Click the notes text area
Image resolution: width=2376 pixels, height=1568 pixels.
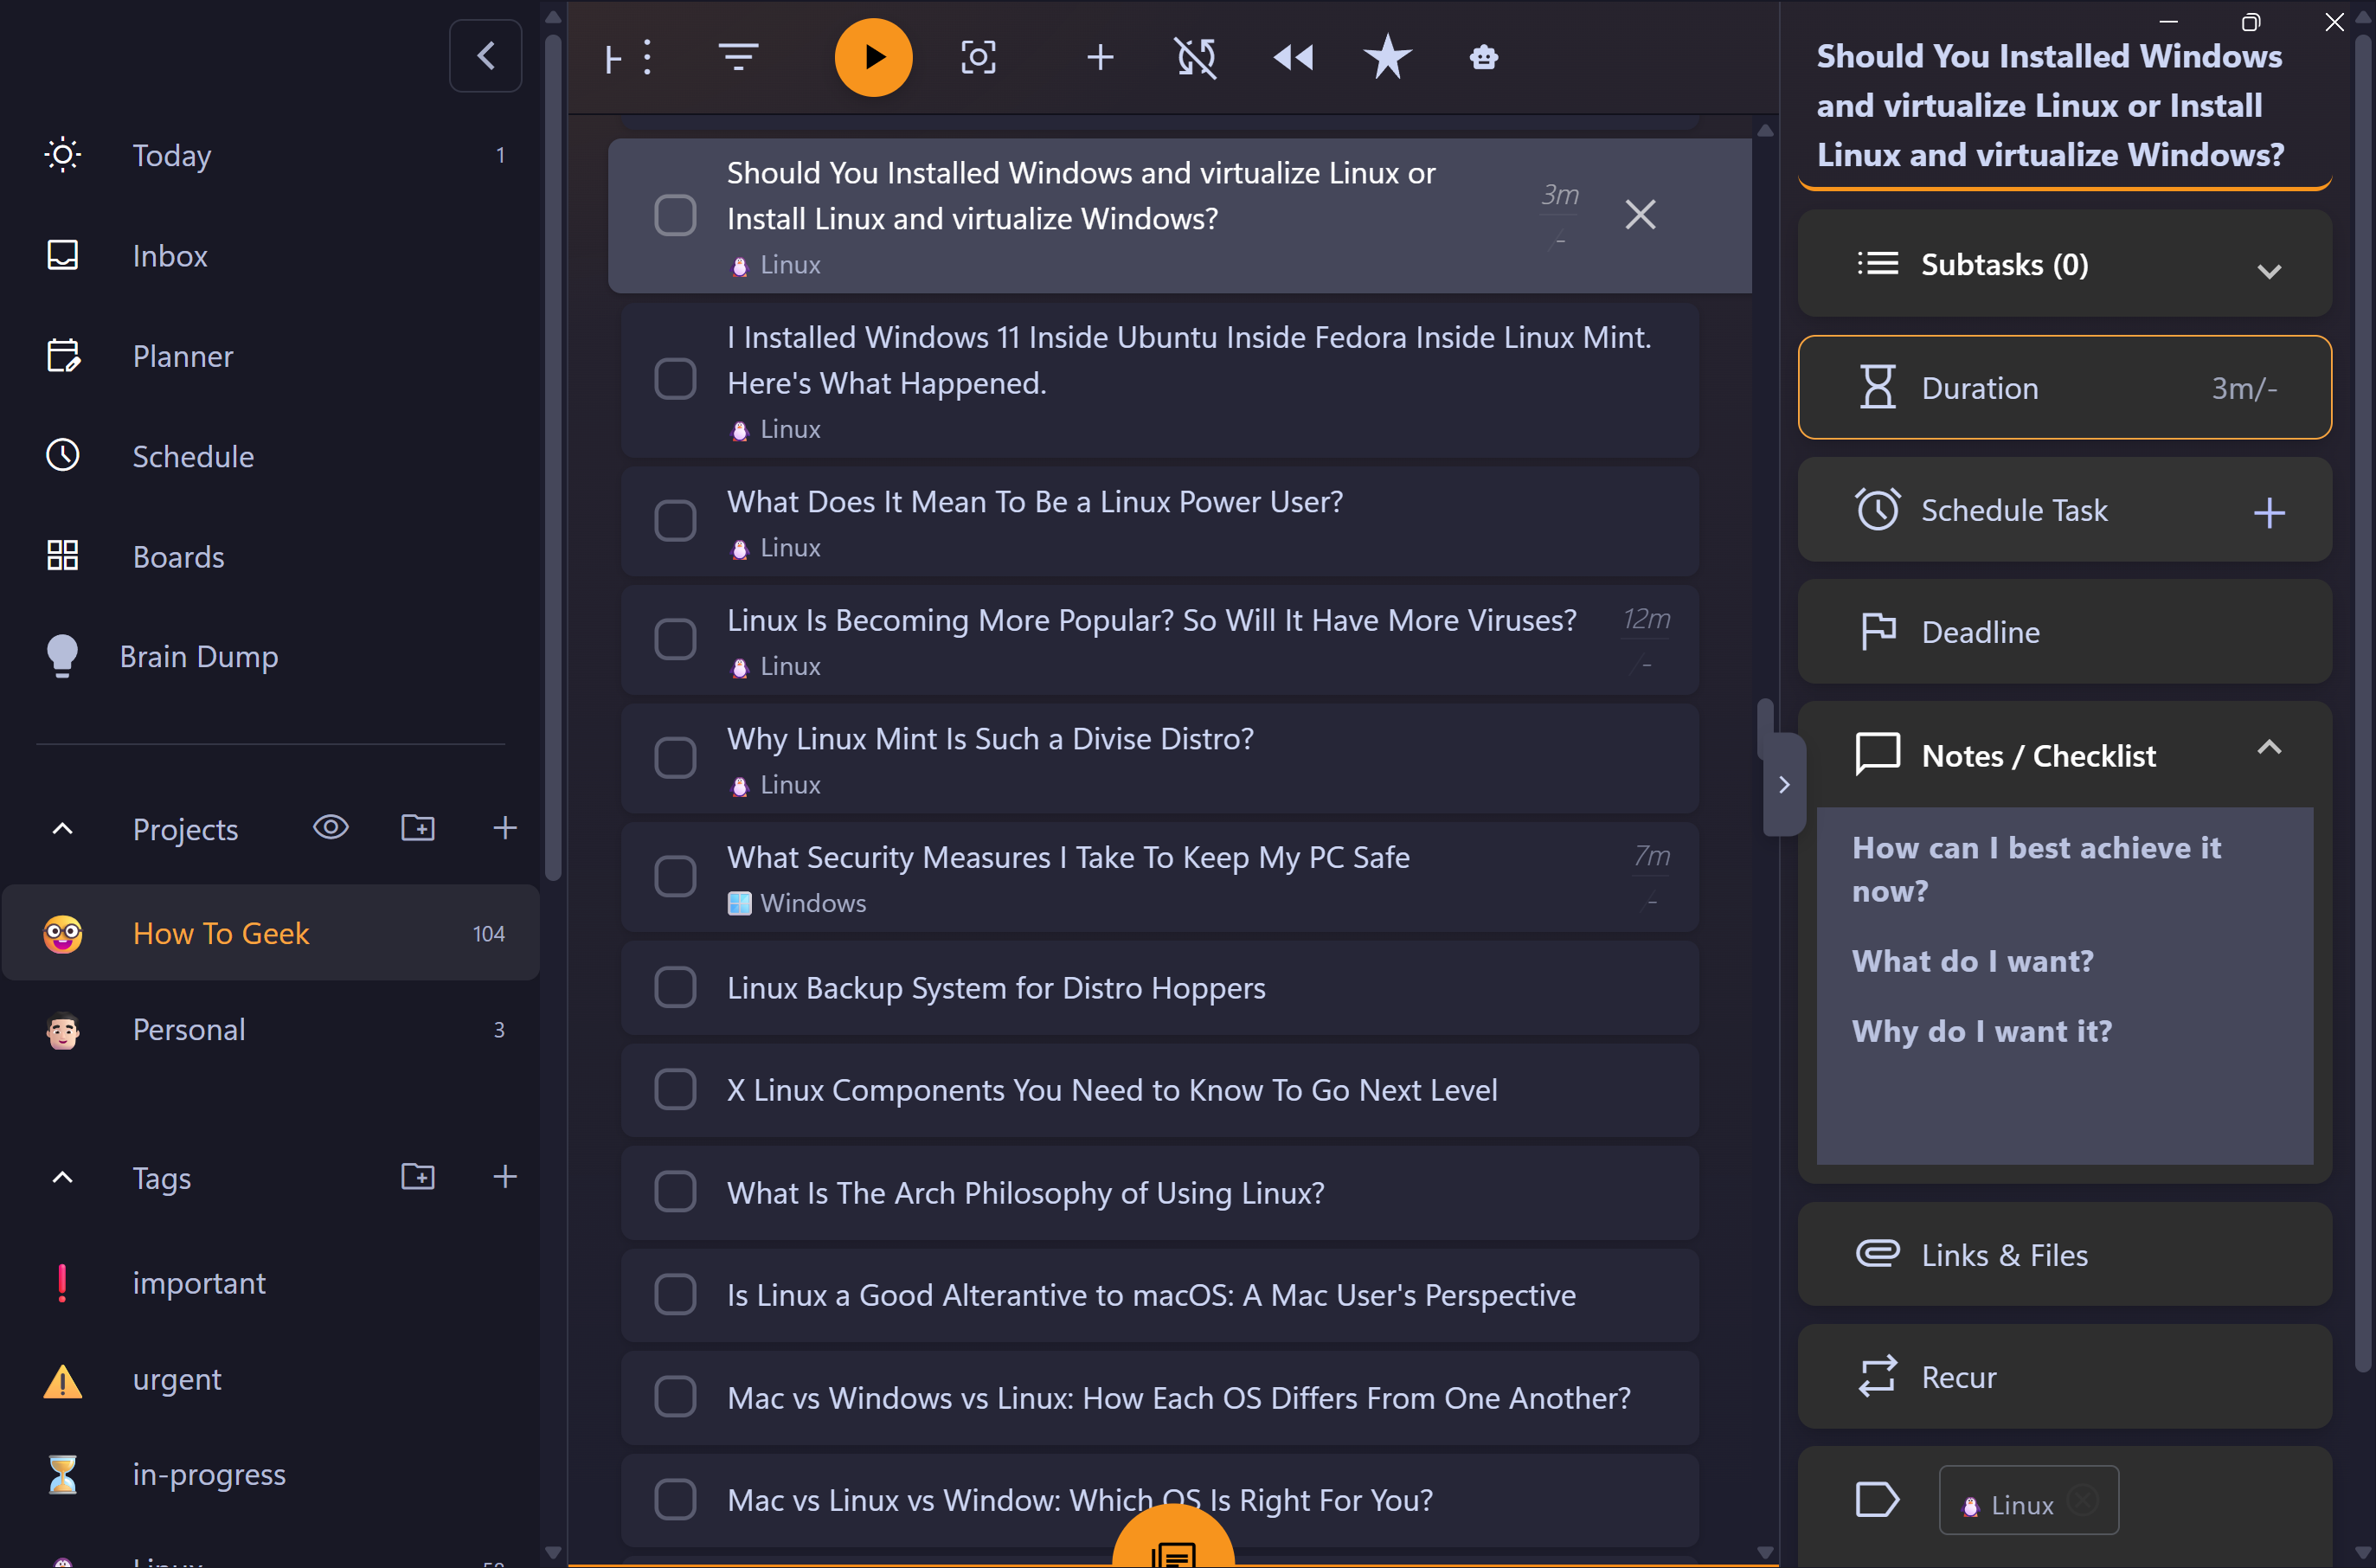point(2064,985)
